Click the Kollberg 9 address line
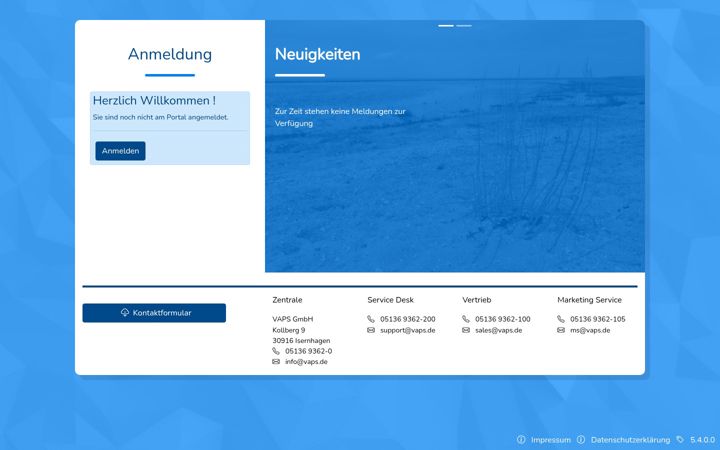The width and height of the screenshot is (720, 450). [289, 330]
